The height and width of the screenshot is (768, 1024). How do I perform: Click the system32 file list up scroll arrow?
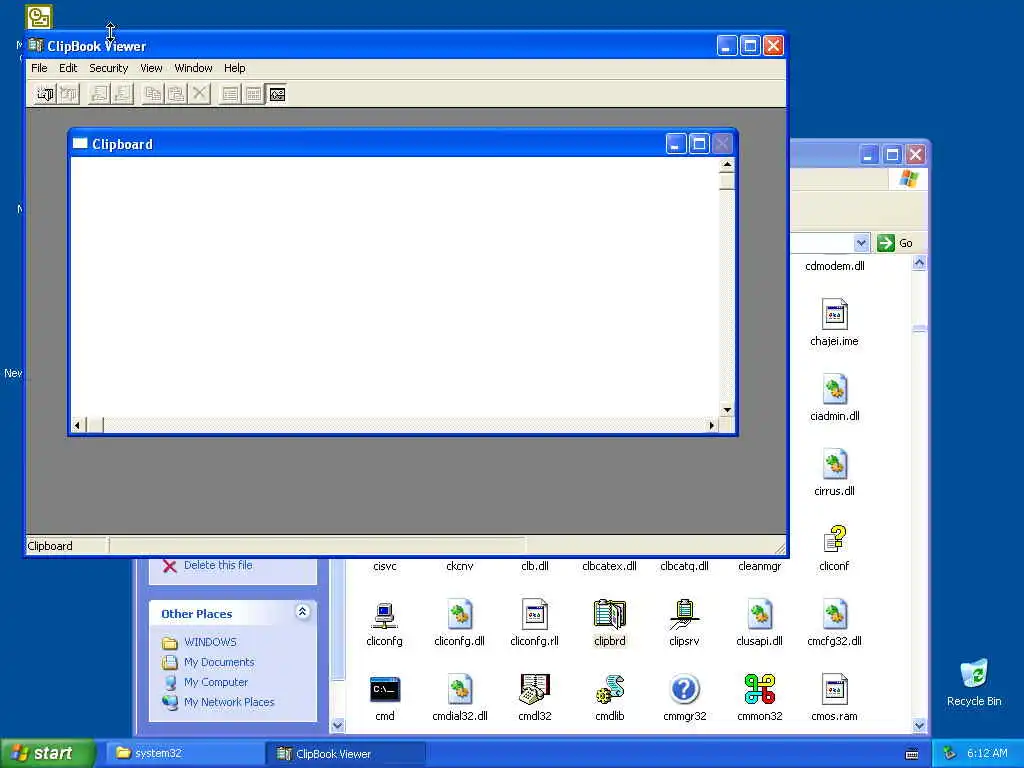tap(919, 263)
